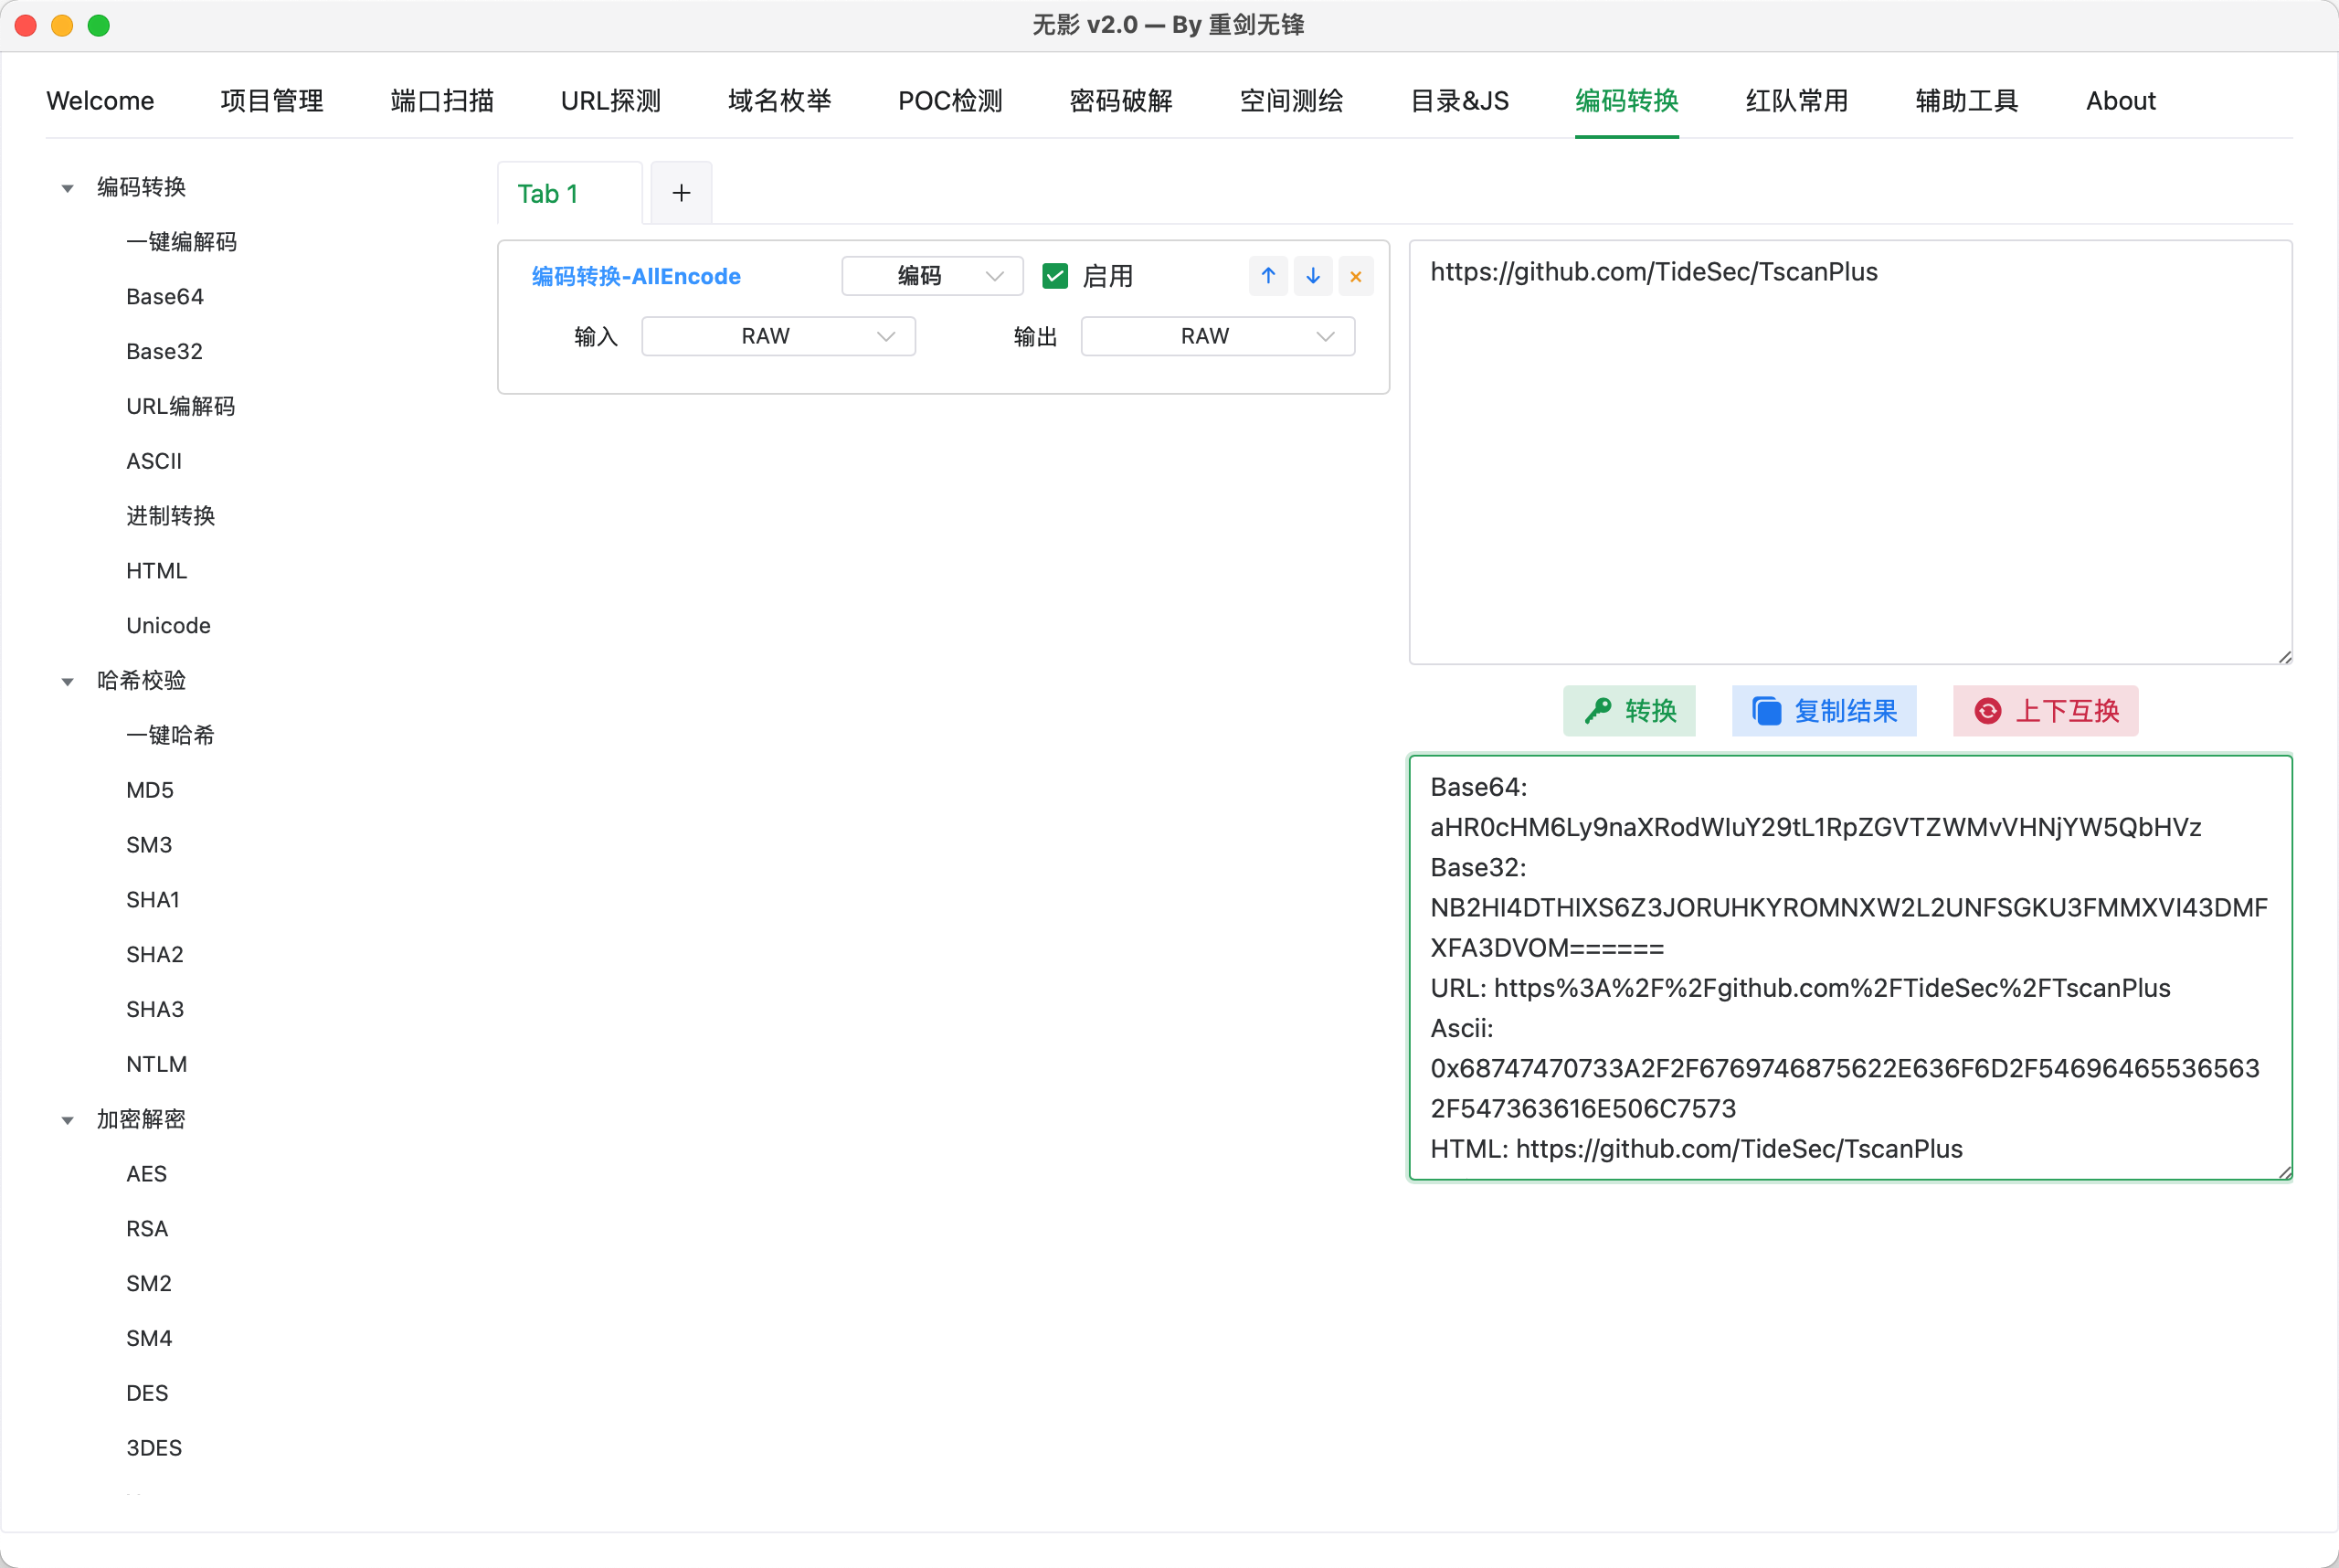Switch to the 端口扫描 tab
2339x1568 pixels.
tap(442, 101)
